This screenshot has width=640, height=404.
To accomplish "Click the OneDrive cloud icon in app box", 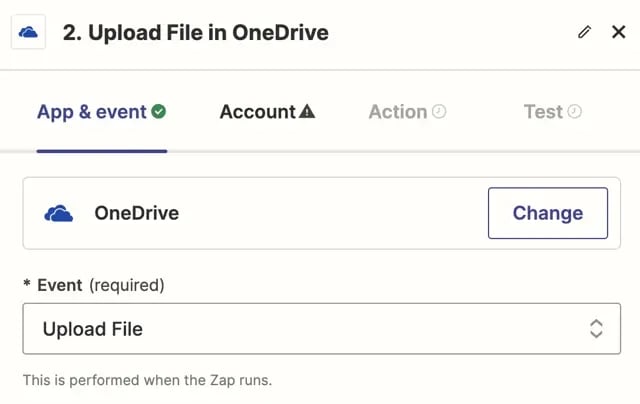I will click(x=59, y=213).
